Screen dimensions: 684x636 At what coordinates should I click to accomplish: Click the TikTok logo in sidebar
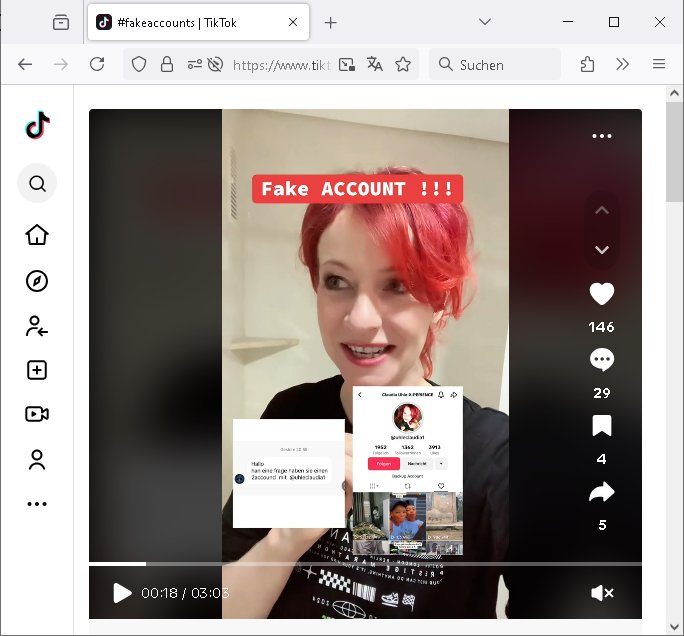[37, 125]
